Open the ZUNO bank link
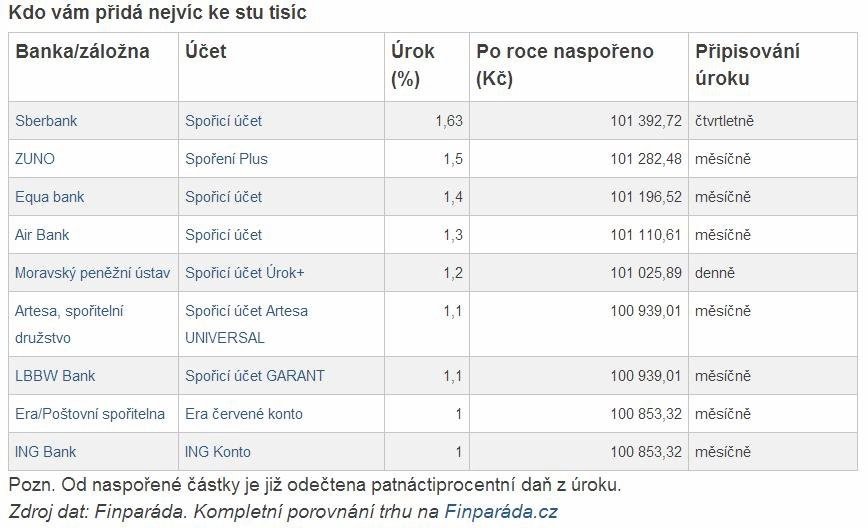 (35, 159)
